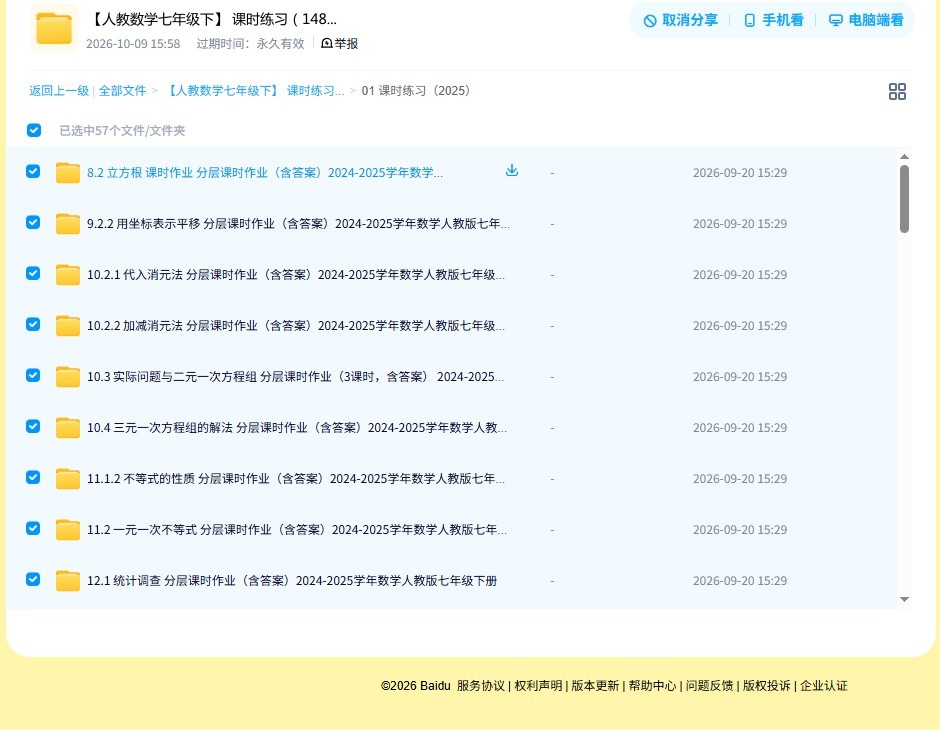Open 【人教数学七年级下】课时练习 breadcrumb
940x730 pixels.
(x=254, y=91)
